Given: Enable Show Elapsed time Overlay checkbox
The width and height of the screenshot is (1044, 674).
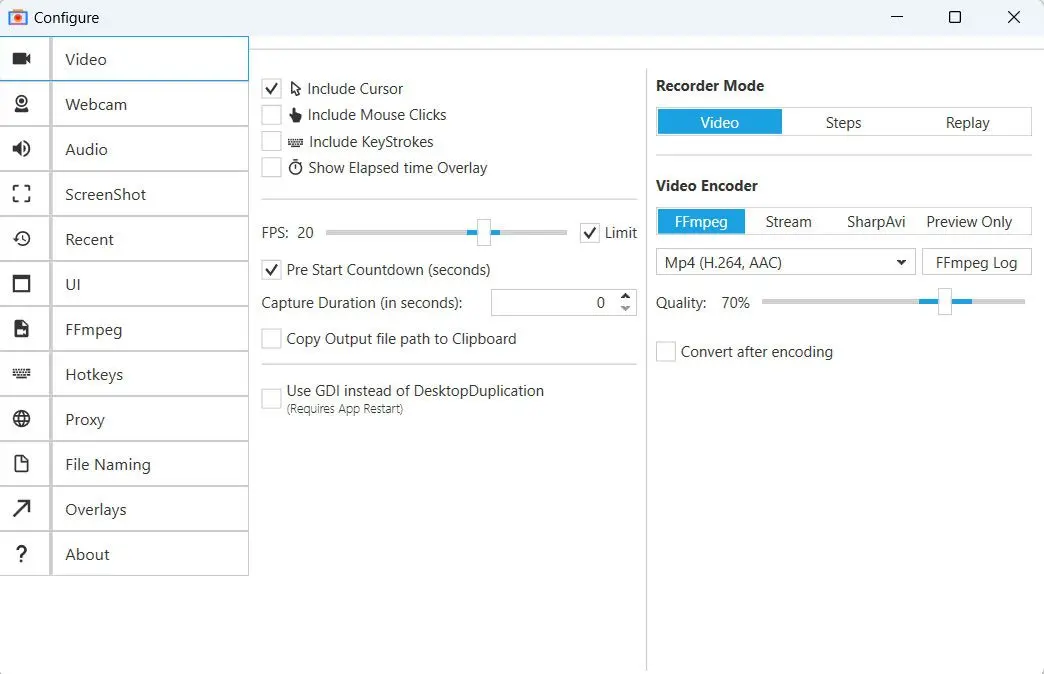Looking at the screenshot, I should click(x=271, y=167).
